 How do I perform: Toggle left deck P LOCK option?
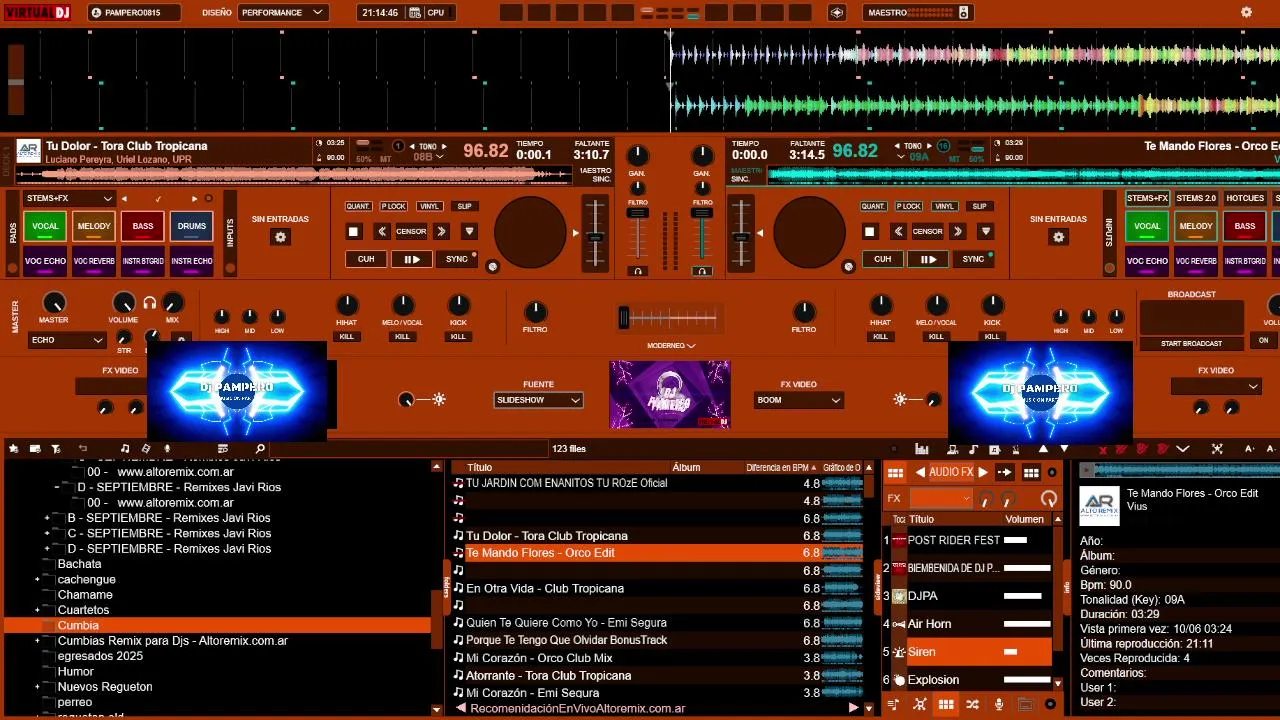(393, 206)
